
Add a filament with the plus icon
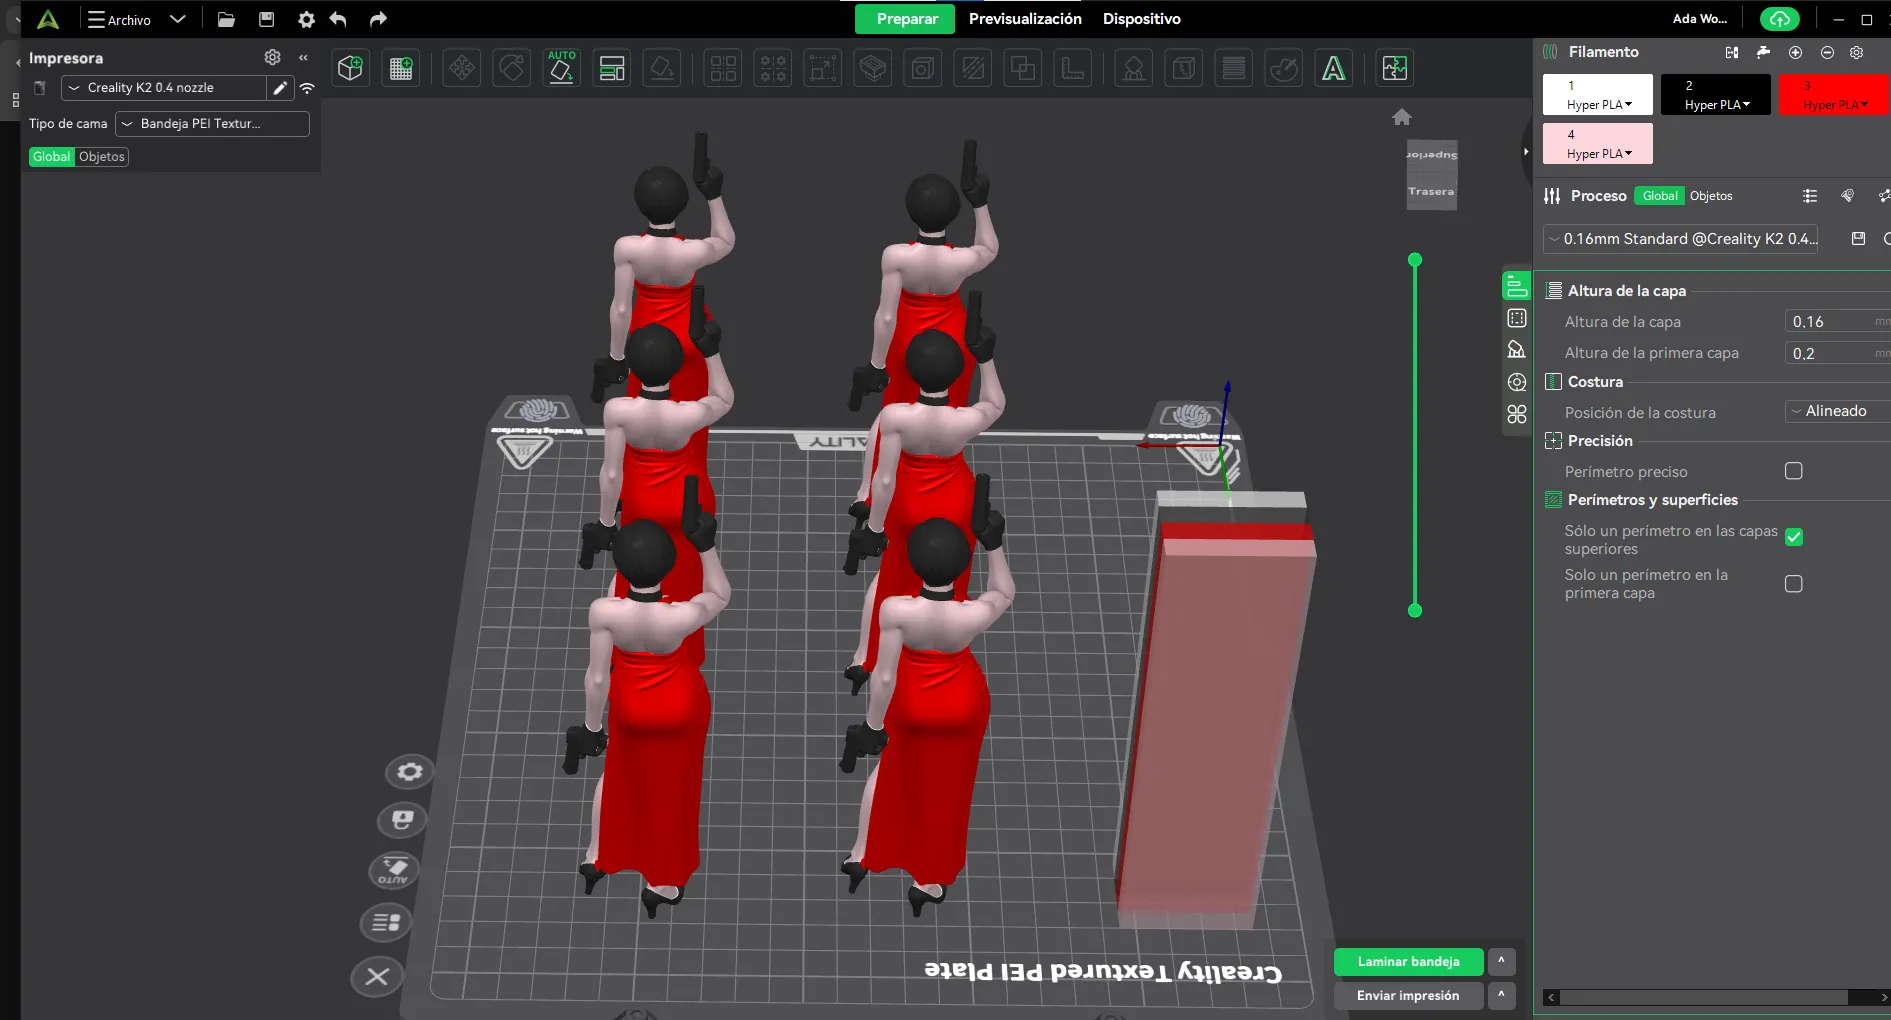1795,52
